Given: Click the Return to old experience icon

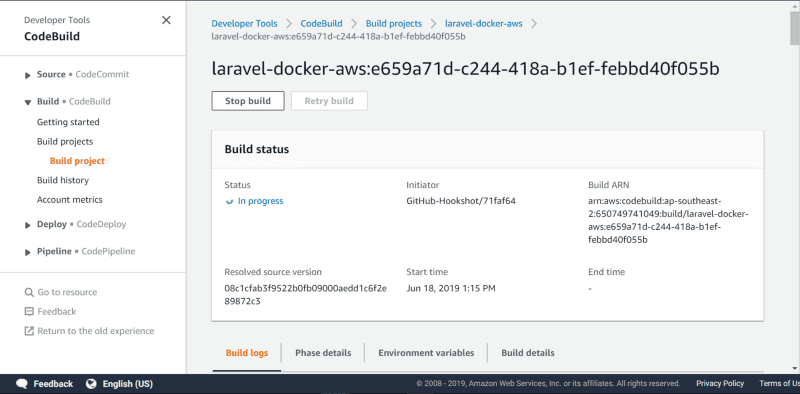Looking at the screenshot, I should pos(29,331).
